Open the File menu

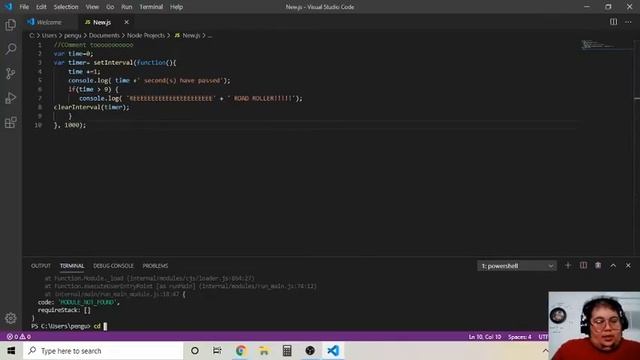[x=24, y=7]
